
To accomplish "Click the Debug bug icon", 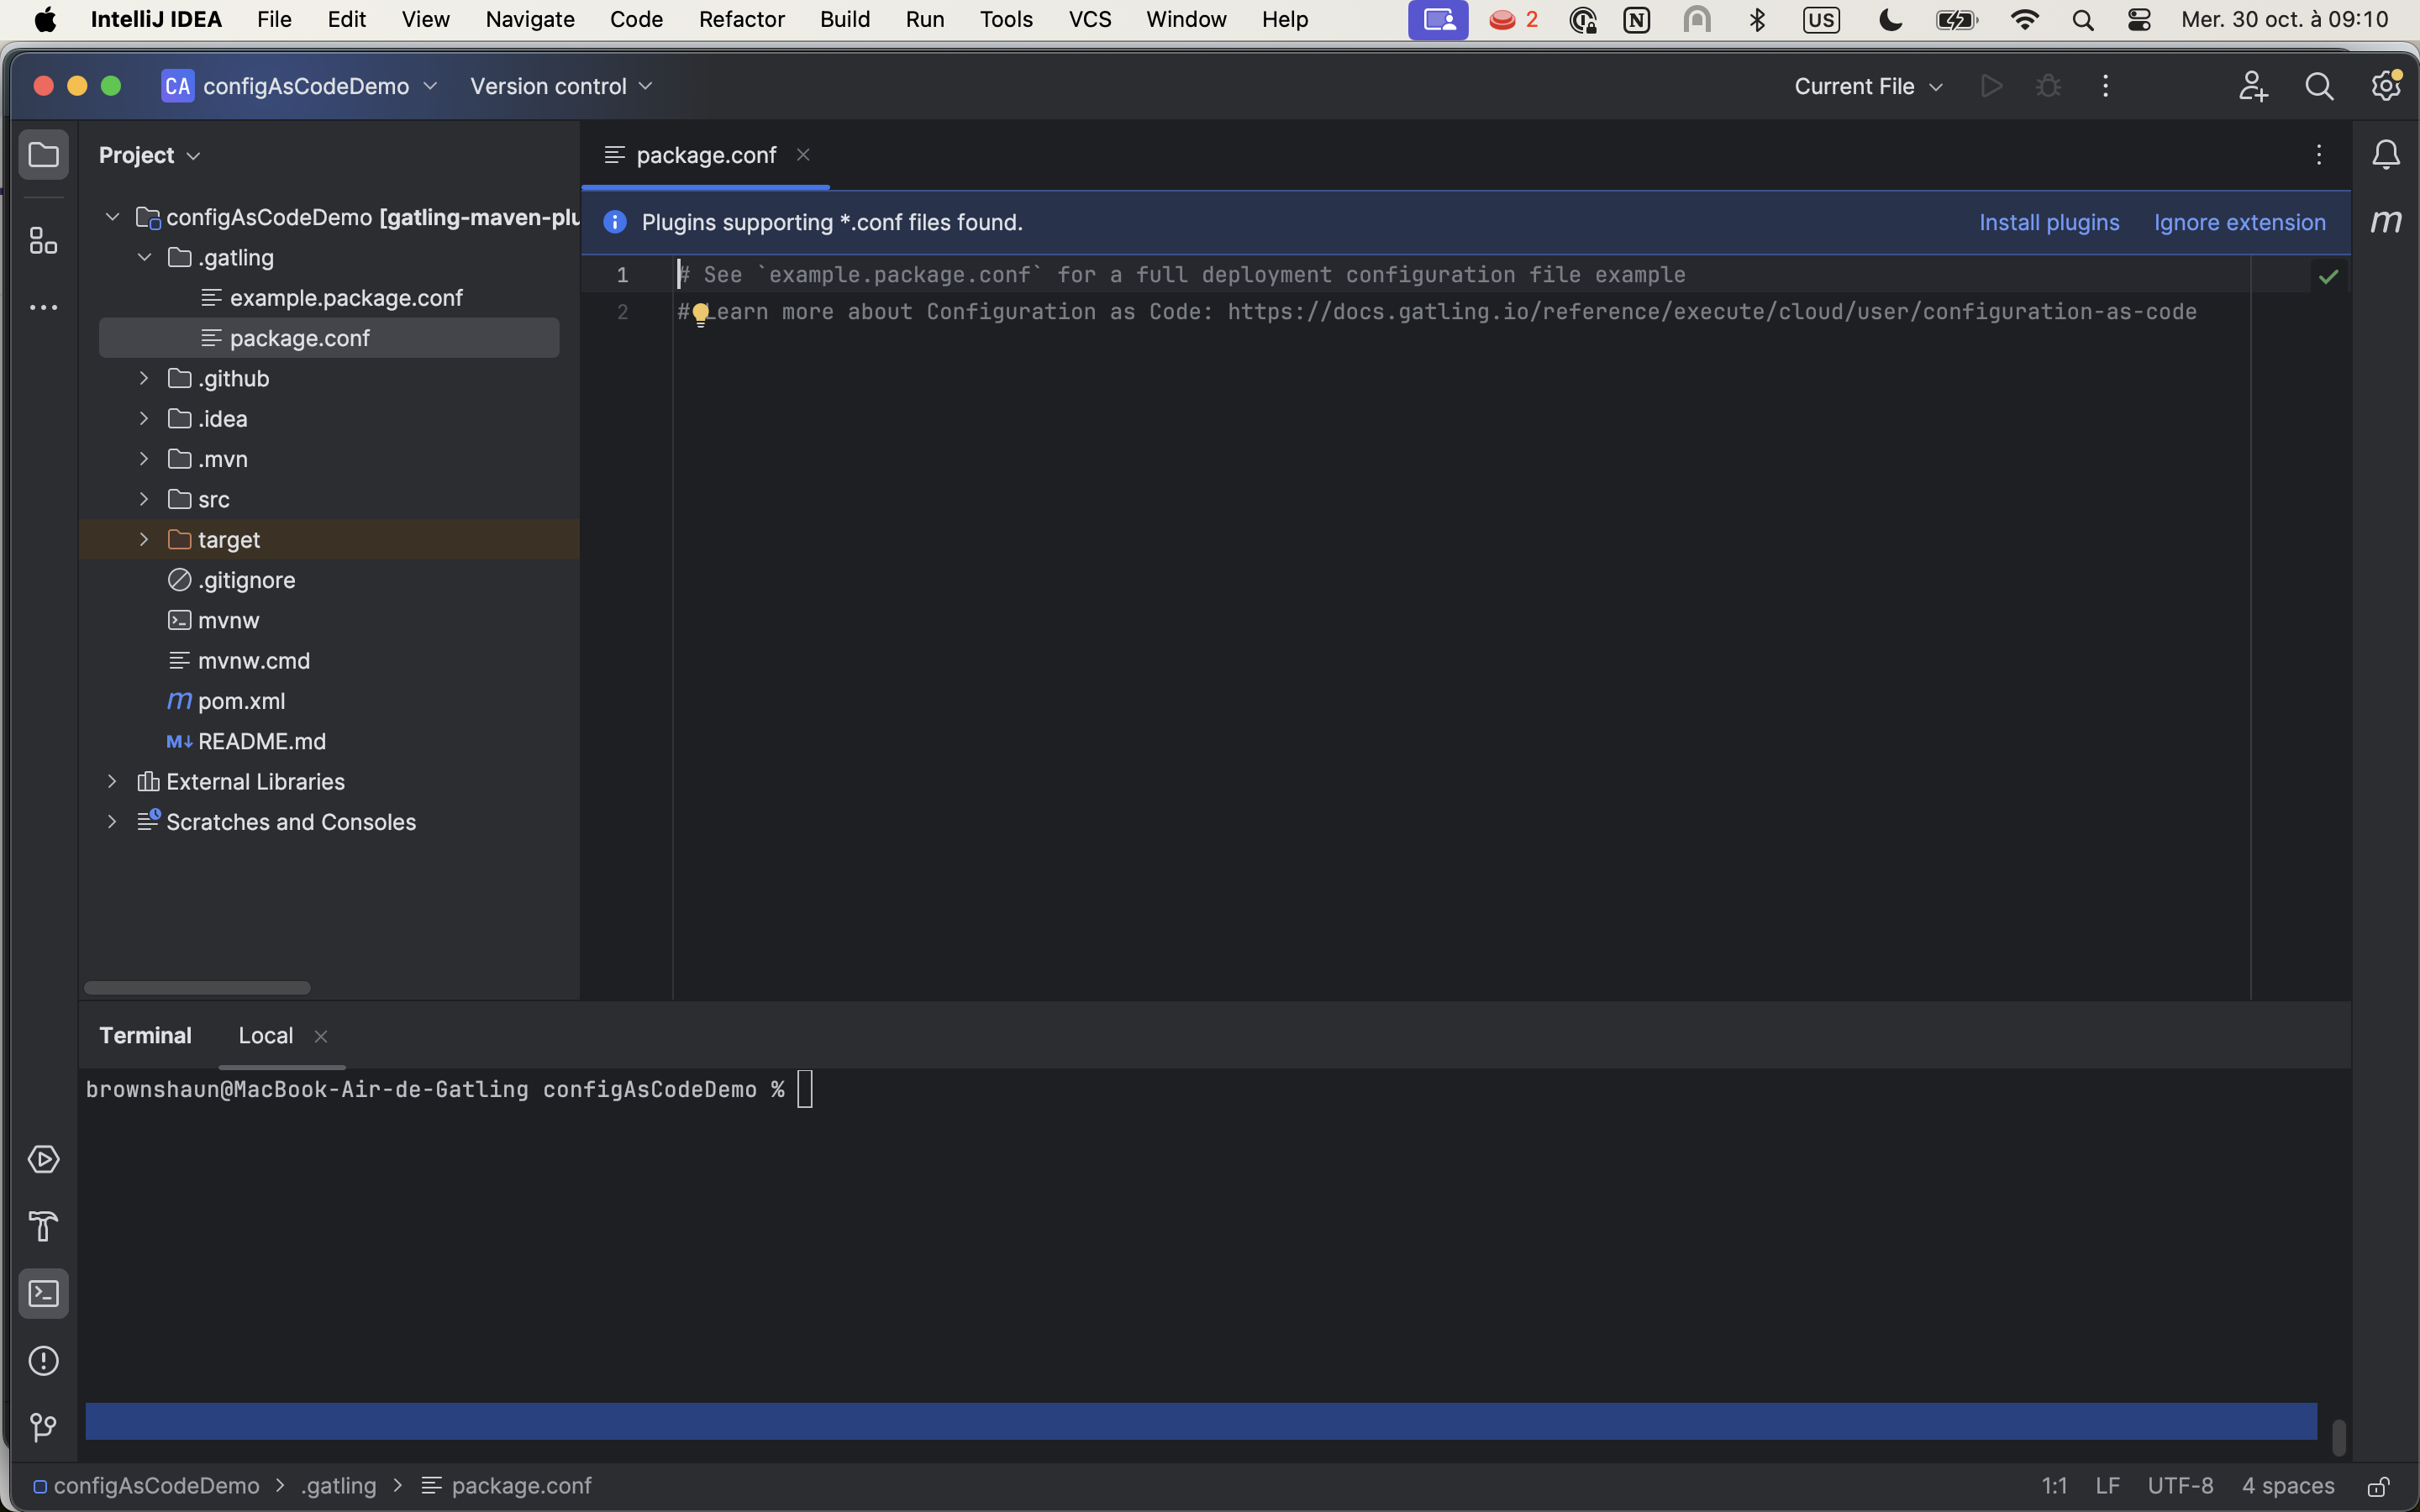I will point(2048,86).
